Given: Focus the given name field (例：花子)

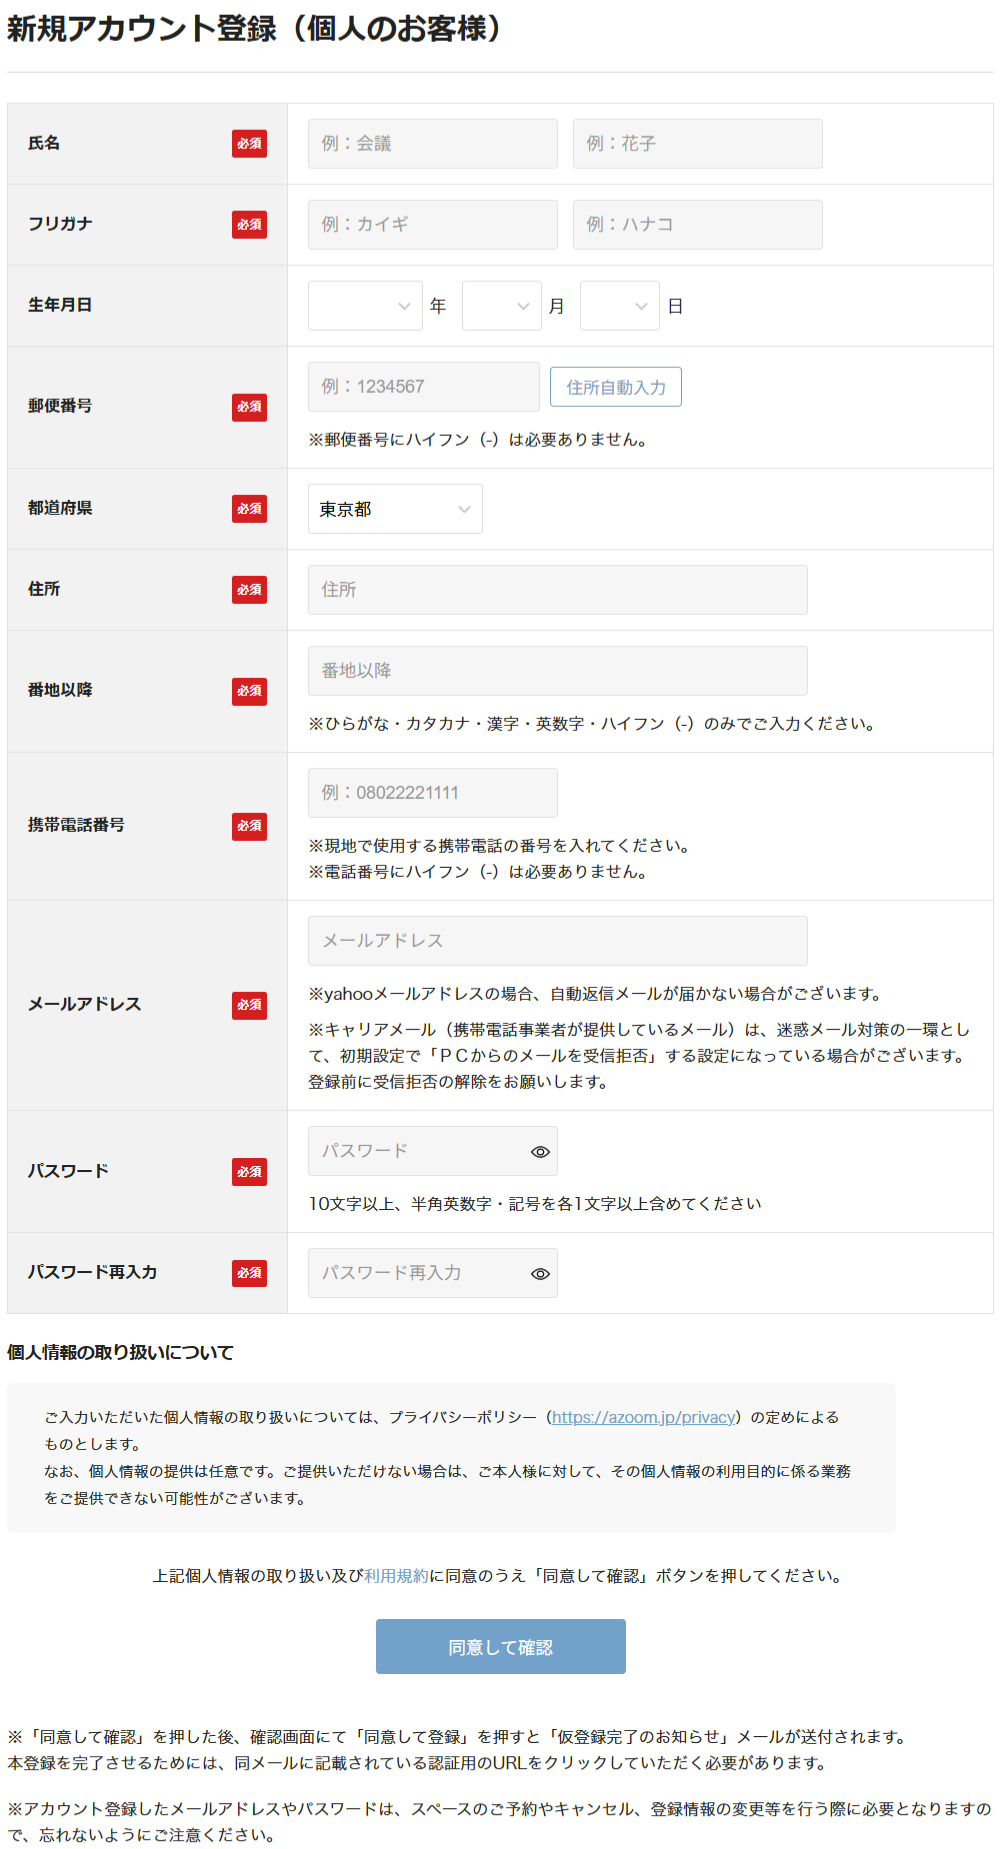Looking at the screenshot, I should (697, 144).
